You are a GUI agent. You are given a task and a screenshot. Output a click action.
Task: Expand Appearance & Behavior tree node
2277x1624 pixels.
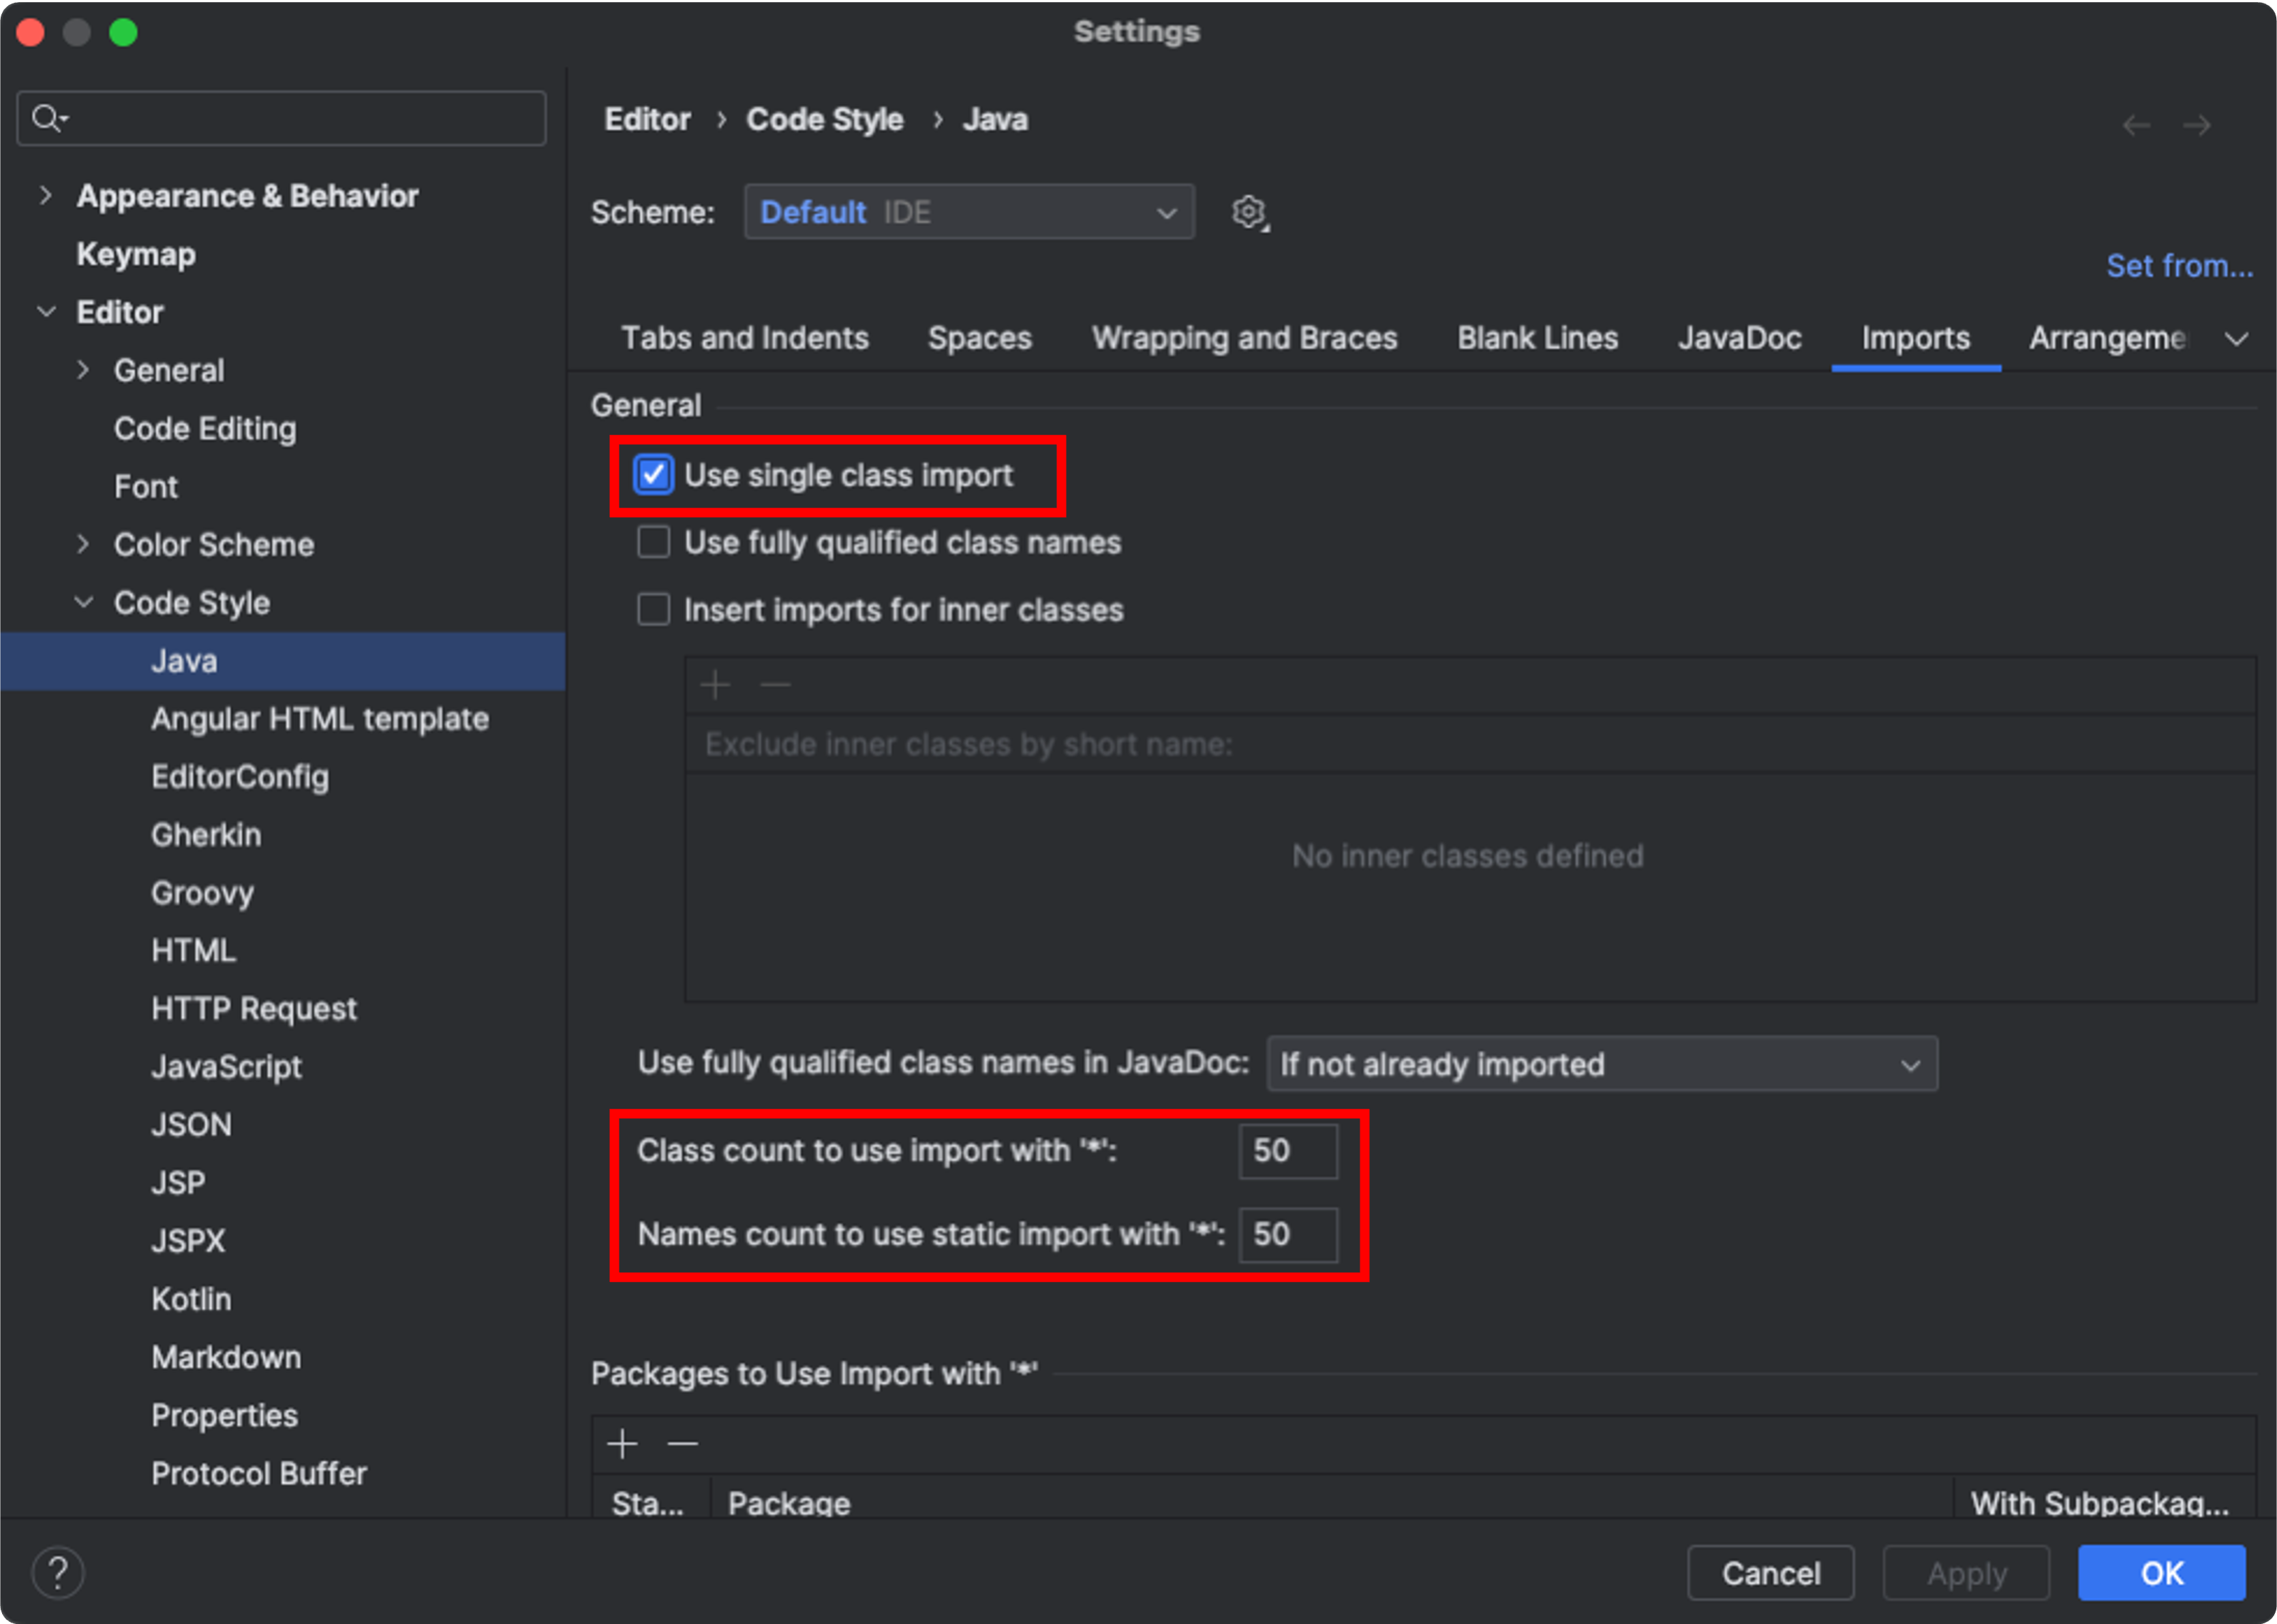tap(46, 195)
